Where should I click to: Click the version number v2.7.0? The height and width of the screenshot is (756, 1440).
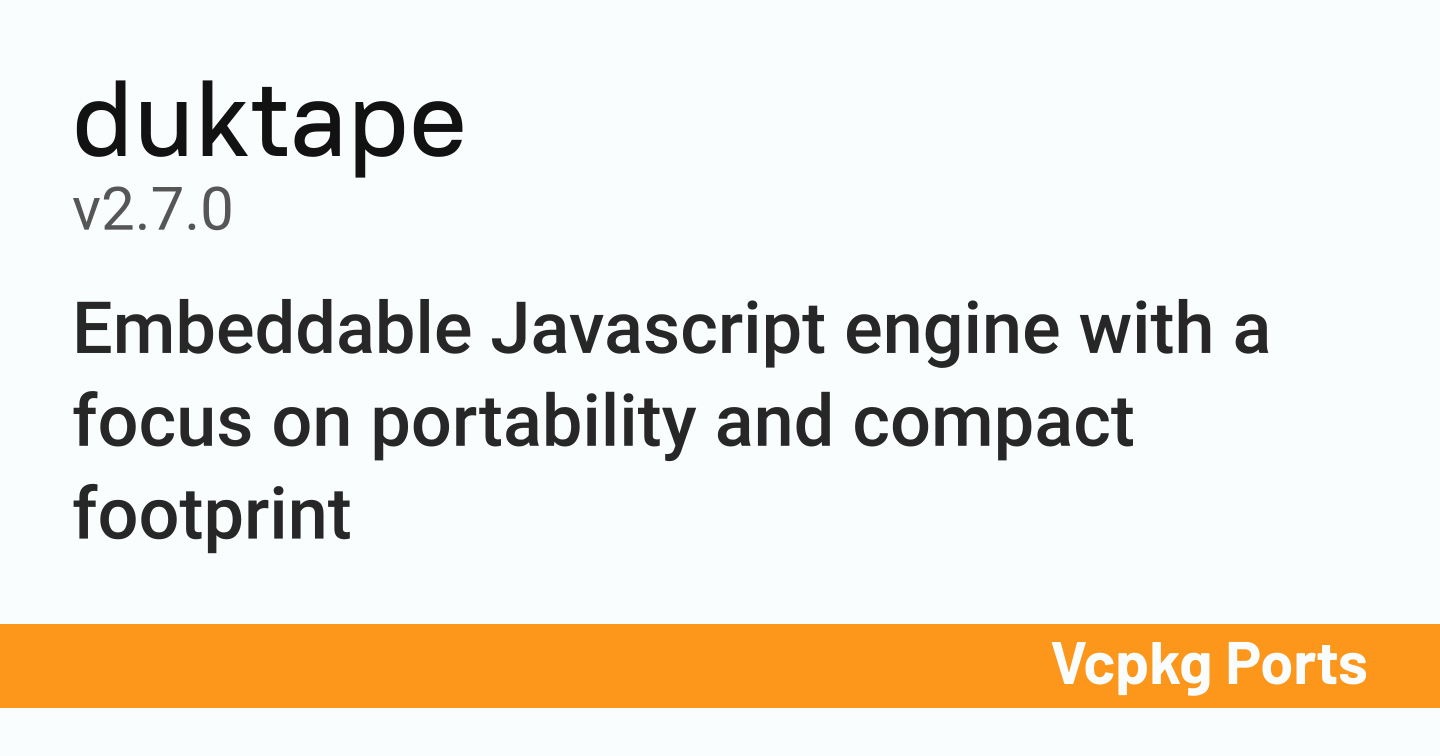pyautogui.click(x=153, y=211)
